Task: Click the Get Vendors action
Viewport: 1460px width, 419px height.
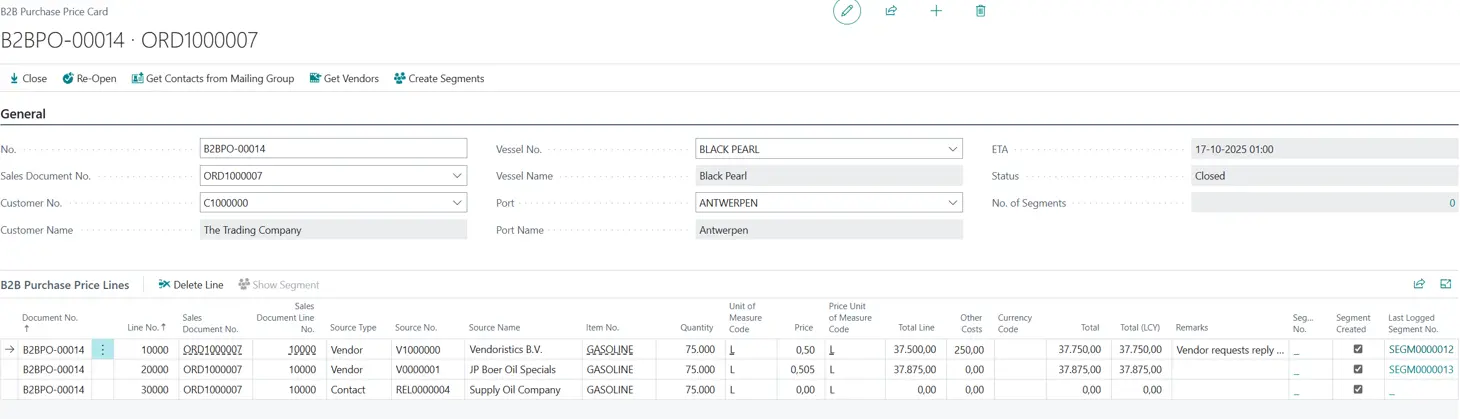Action: pos(343,78)
